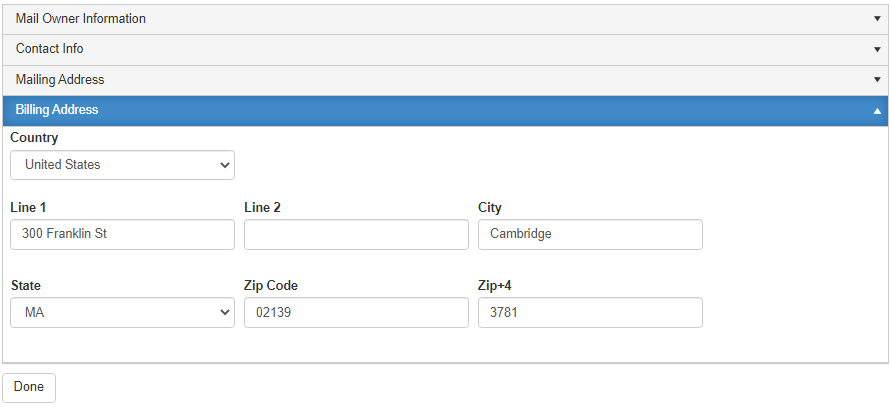The height and width of the screenshot is (407, 891).
Task: Click the Country dropdown chevron
Action: coord(224,165)
